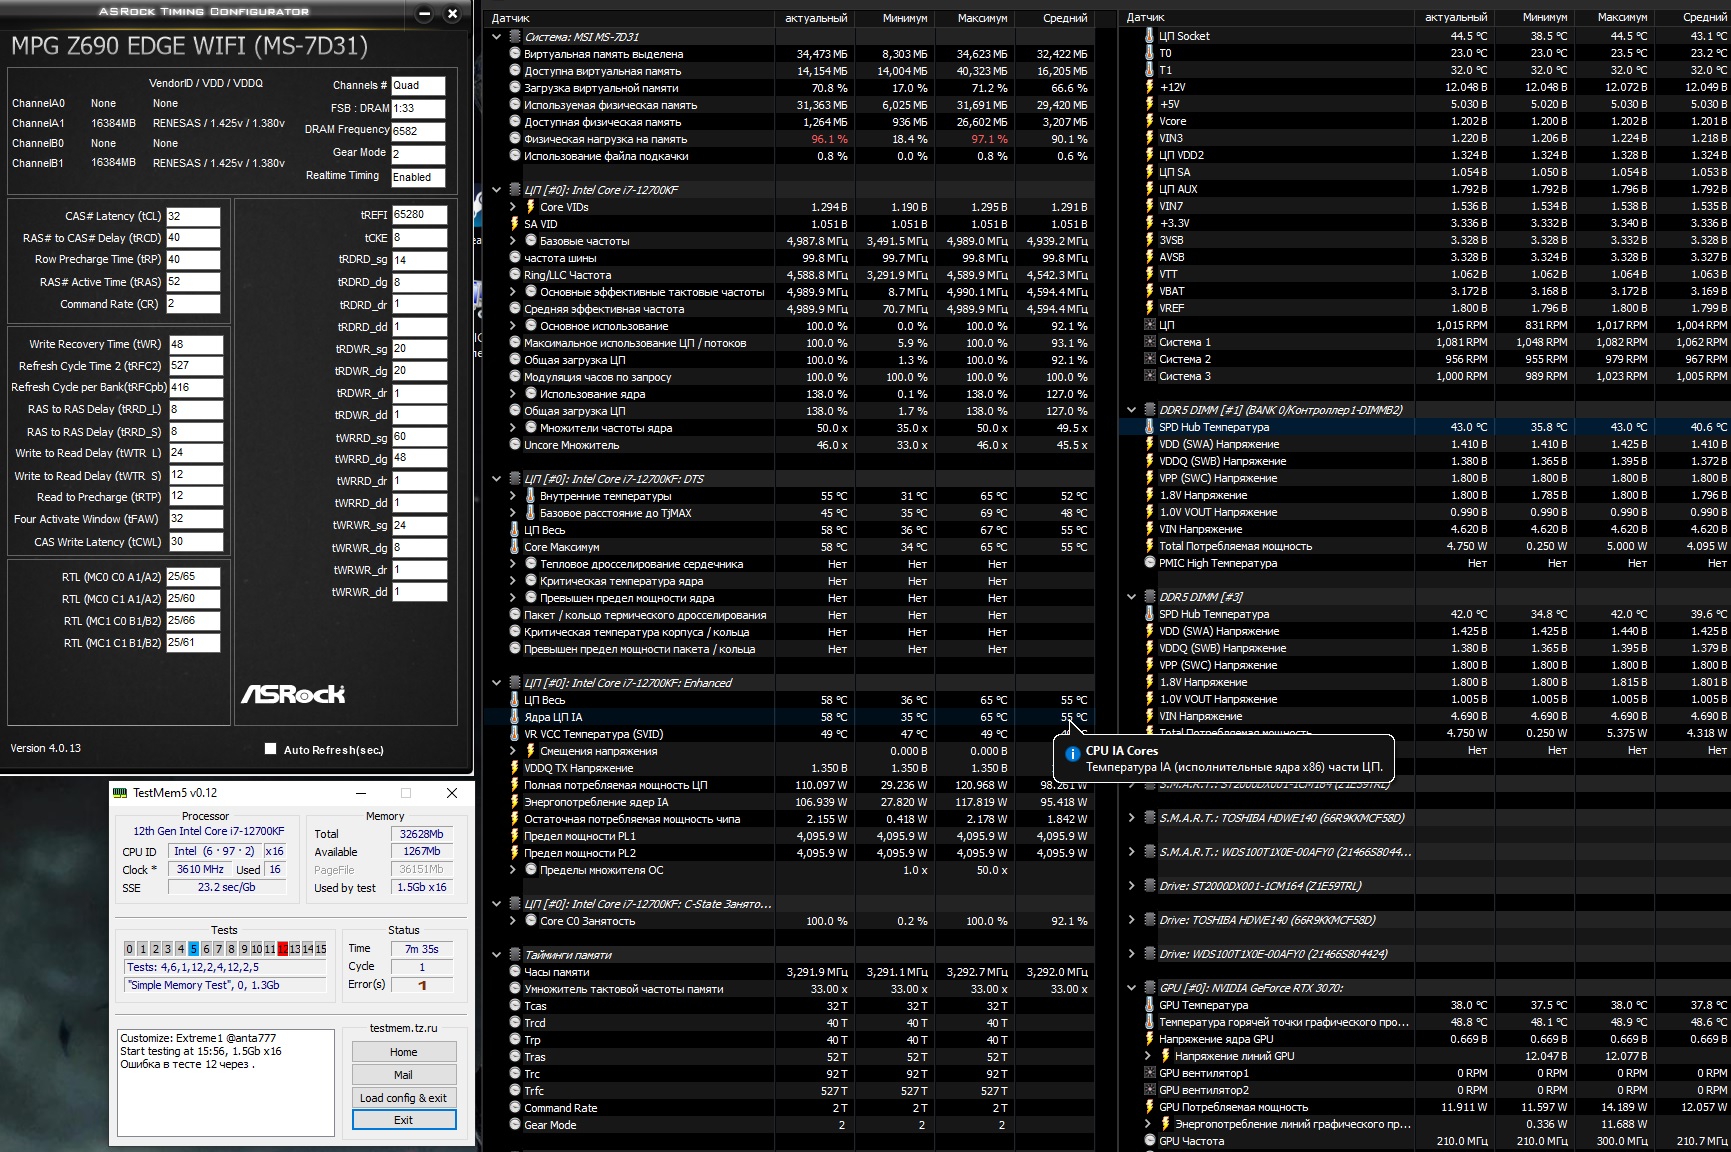The image size is (1731, 1152).
Task: Expand the Core C0 Занятость row
Action: point(513,921)
